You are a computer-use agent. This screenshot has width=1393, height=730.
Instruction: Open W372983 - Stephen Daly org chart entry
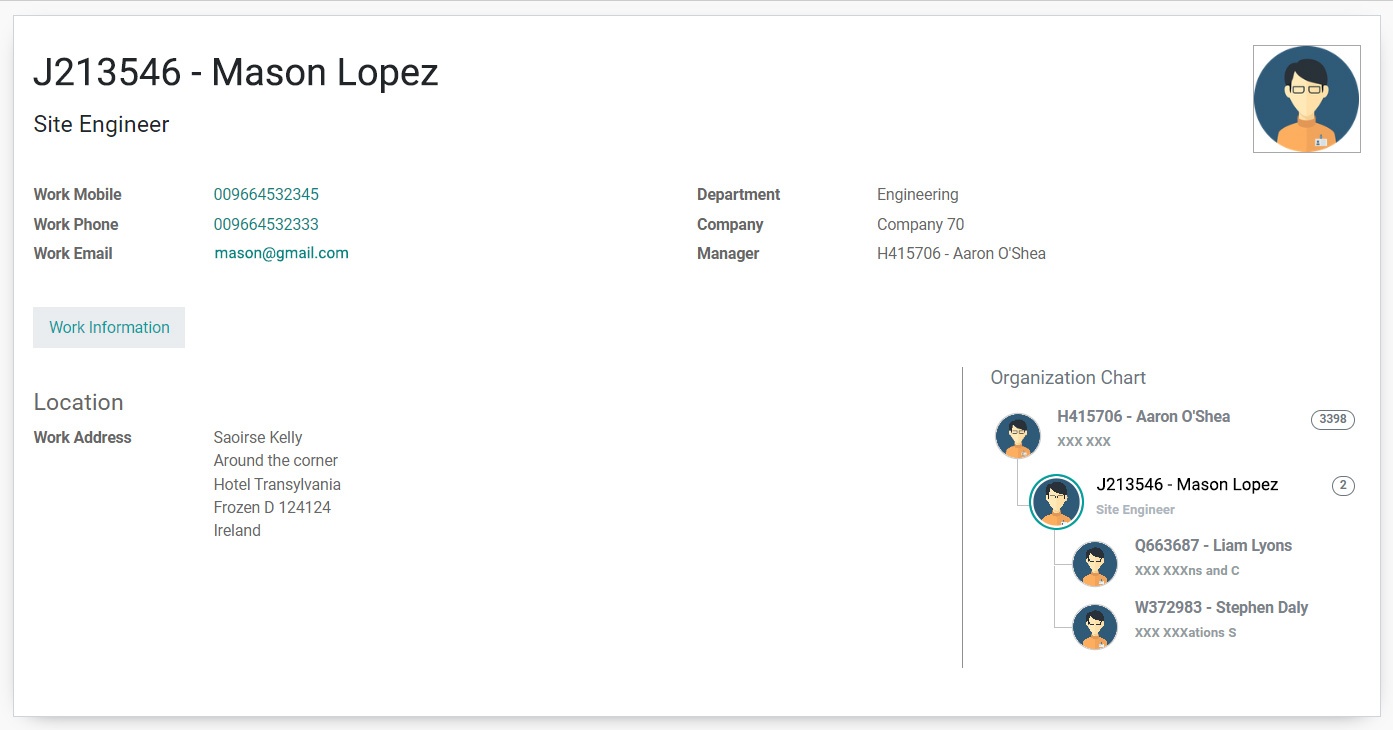[x=1221, y=607]
